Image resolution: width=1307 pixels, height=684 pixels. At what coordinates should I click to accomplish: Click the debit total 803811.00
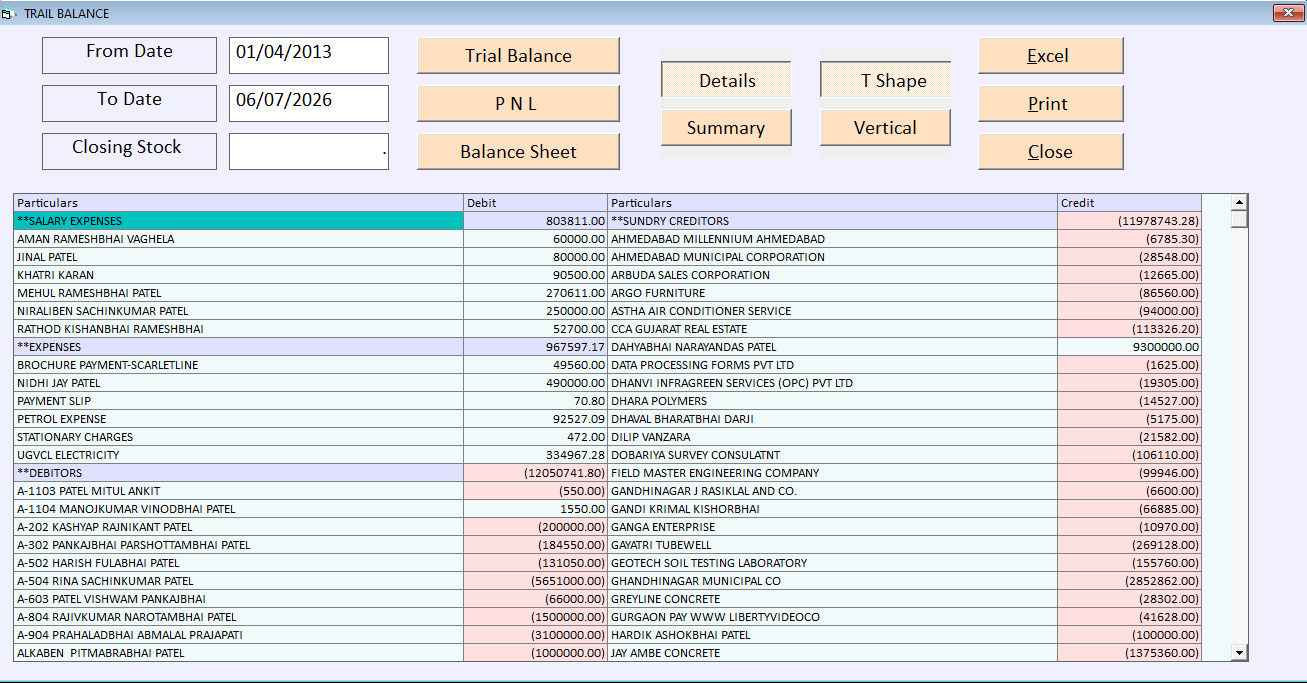pyautogui.click(x=536, y=221)
